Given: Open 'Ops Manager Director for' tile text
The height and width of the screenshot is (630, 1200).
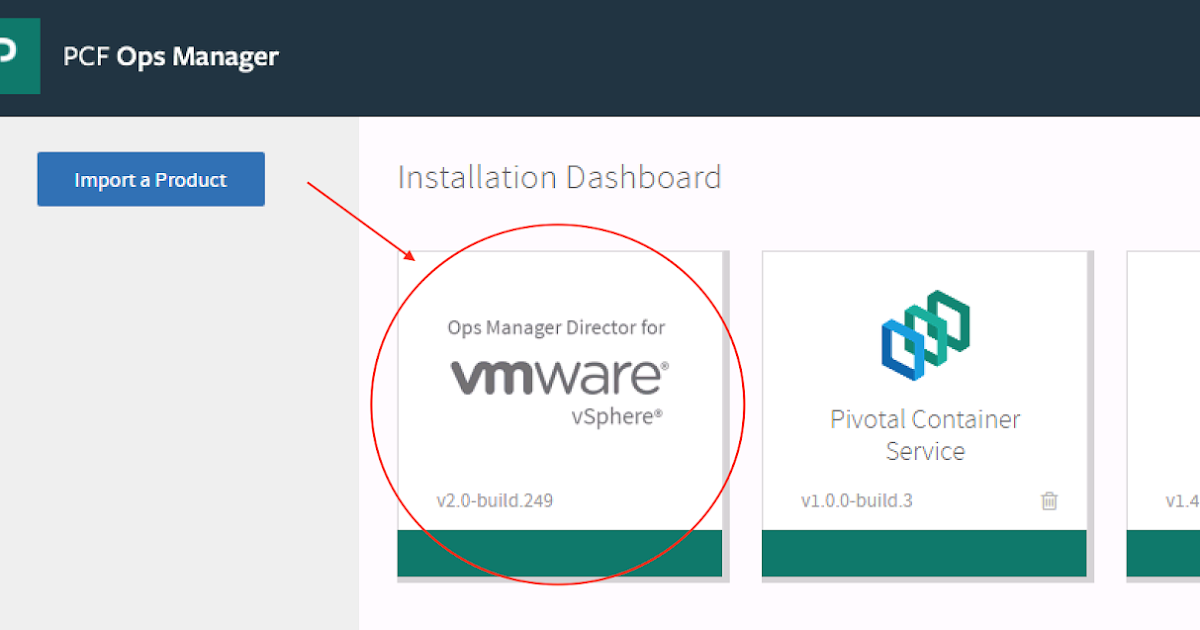Looking at the screenshot, I should click(556, 327).
